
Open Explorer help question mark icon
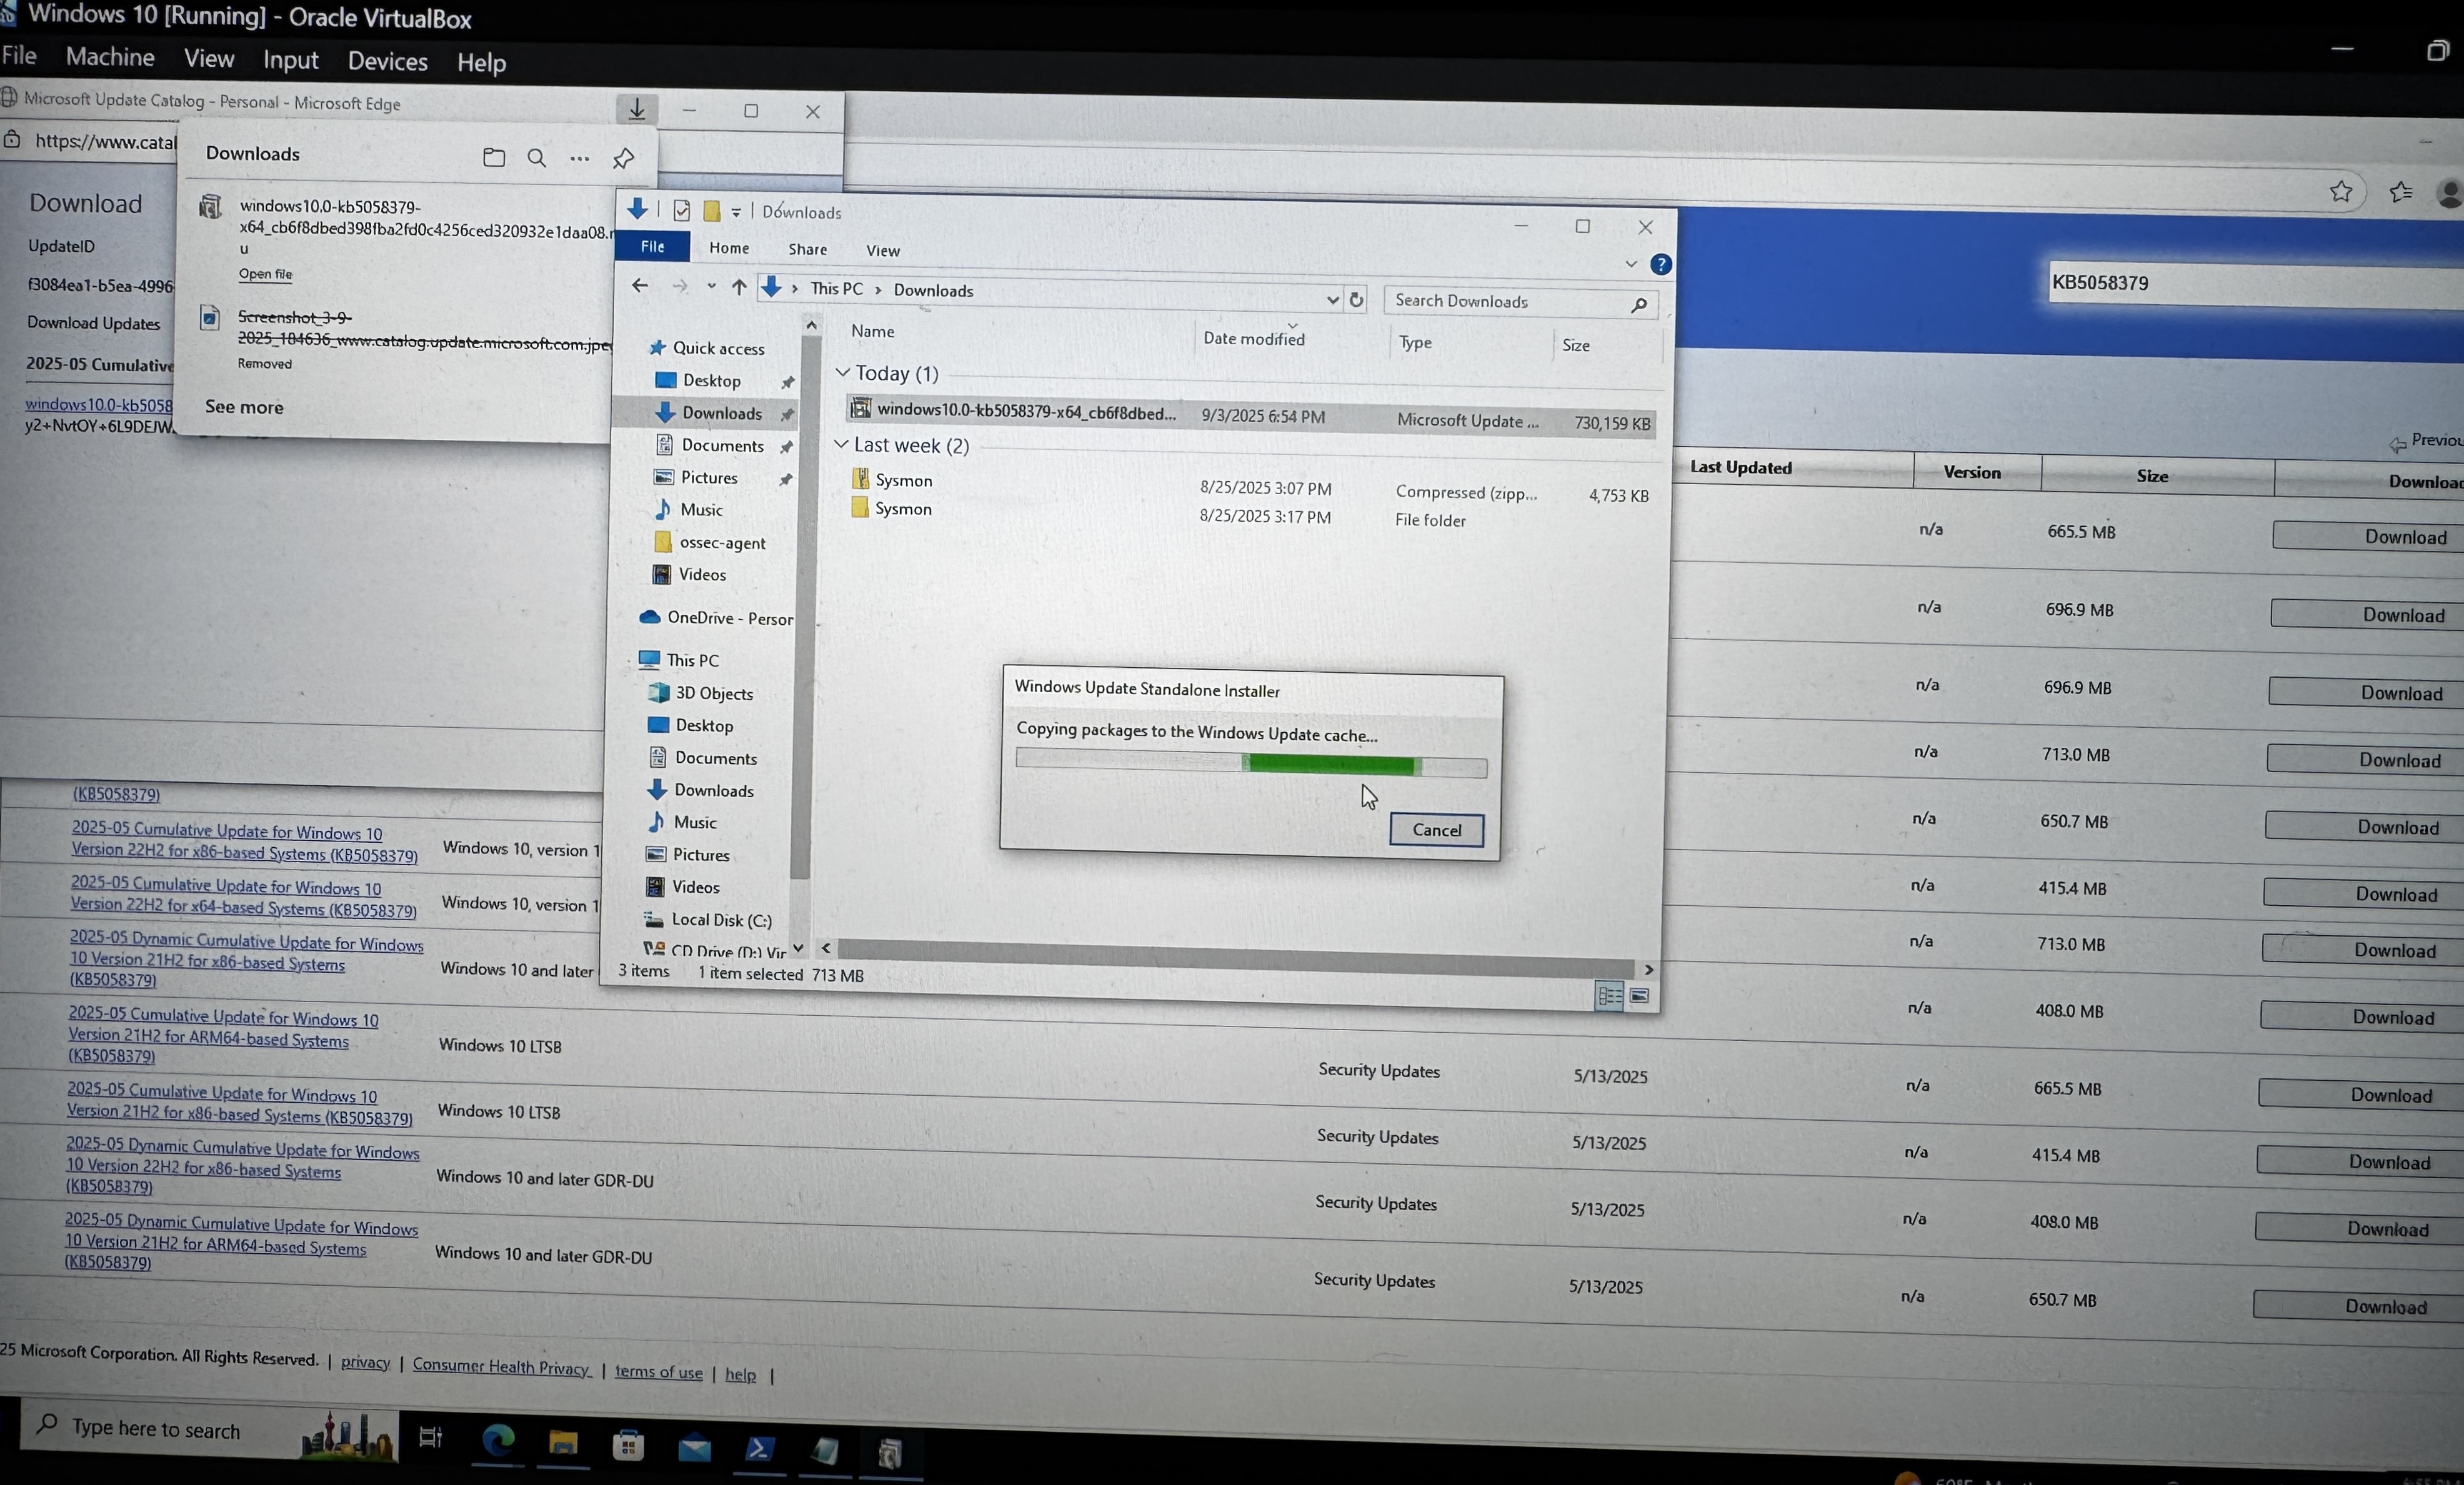(1661, 264)
